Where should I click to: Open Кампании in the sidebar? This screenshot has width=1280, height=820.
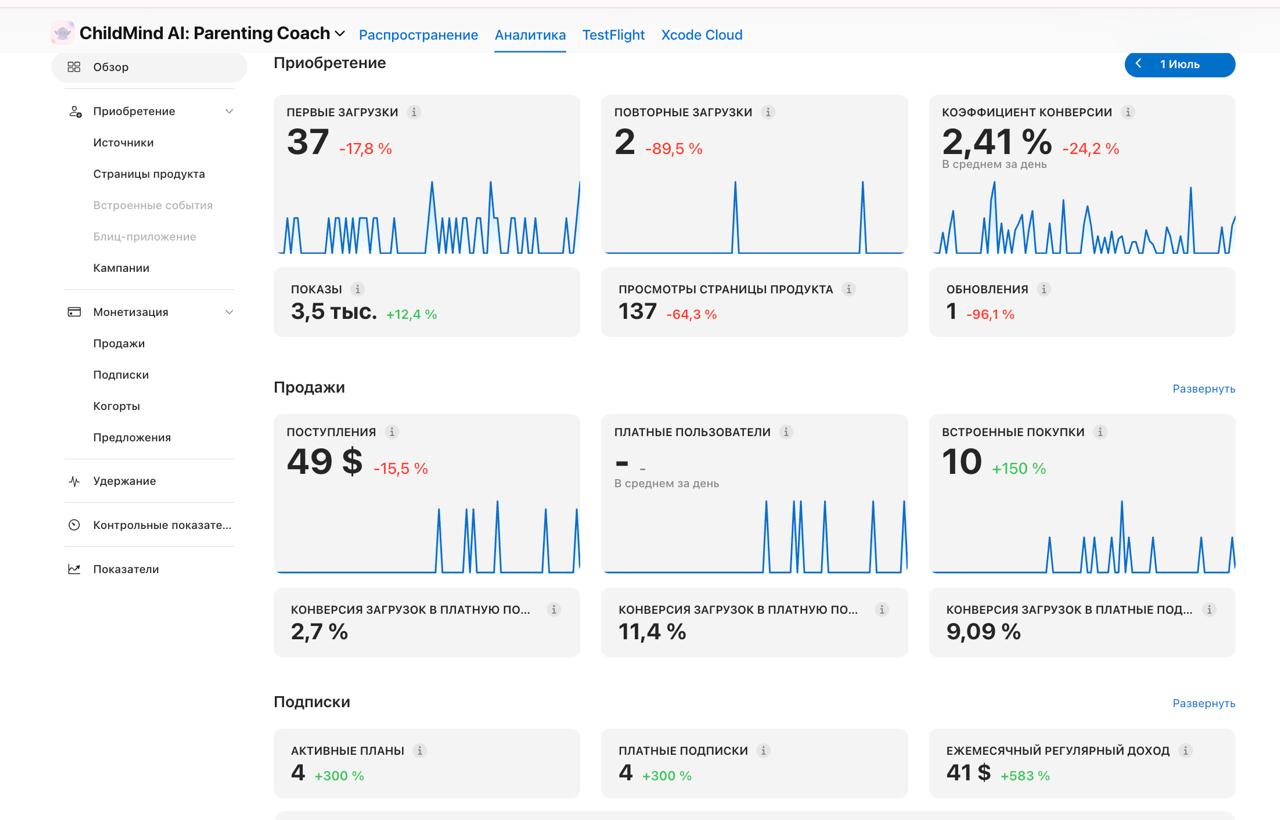(x=121, y=268)
